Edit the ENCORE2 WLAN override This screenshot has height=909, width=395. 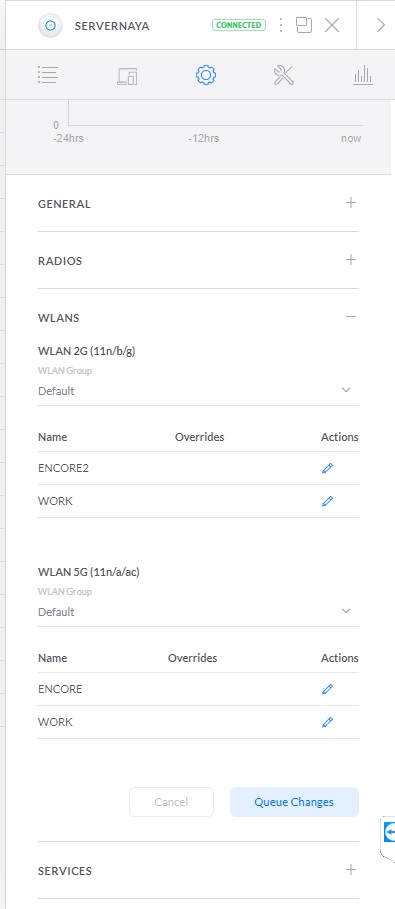(x=327, y=468)
